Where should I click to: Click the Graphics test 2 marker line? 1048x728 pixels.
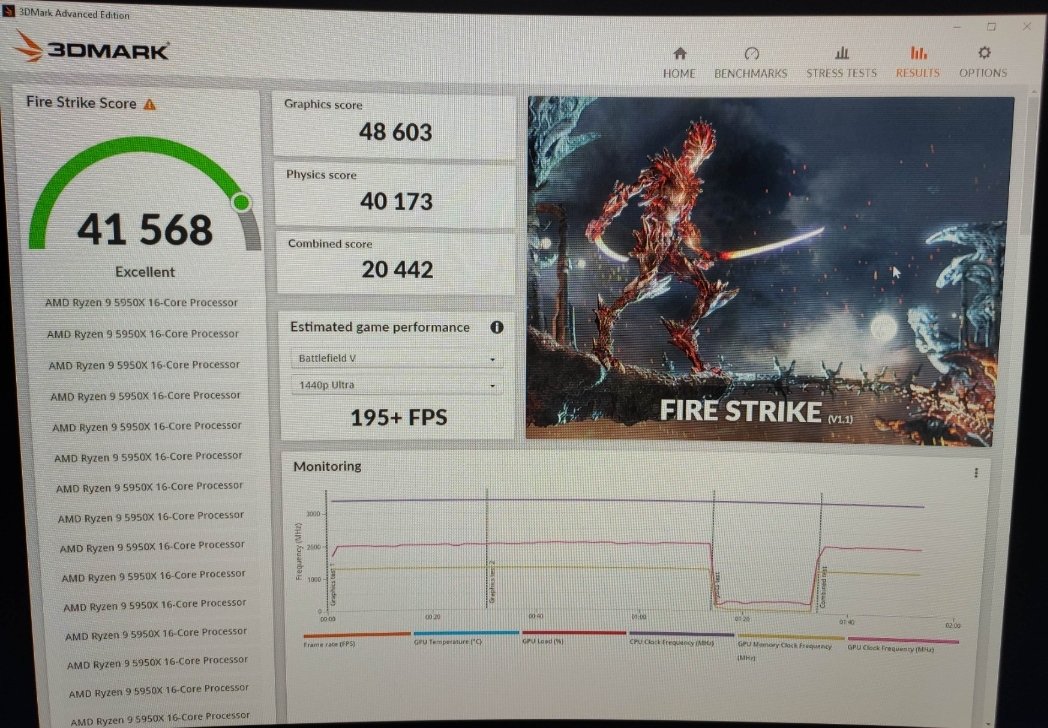(487, 548)
